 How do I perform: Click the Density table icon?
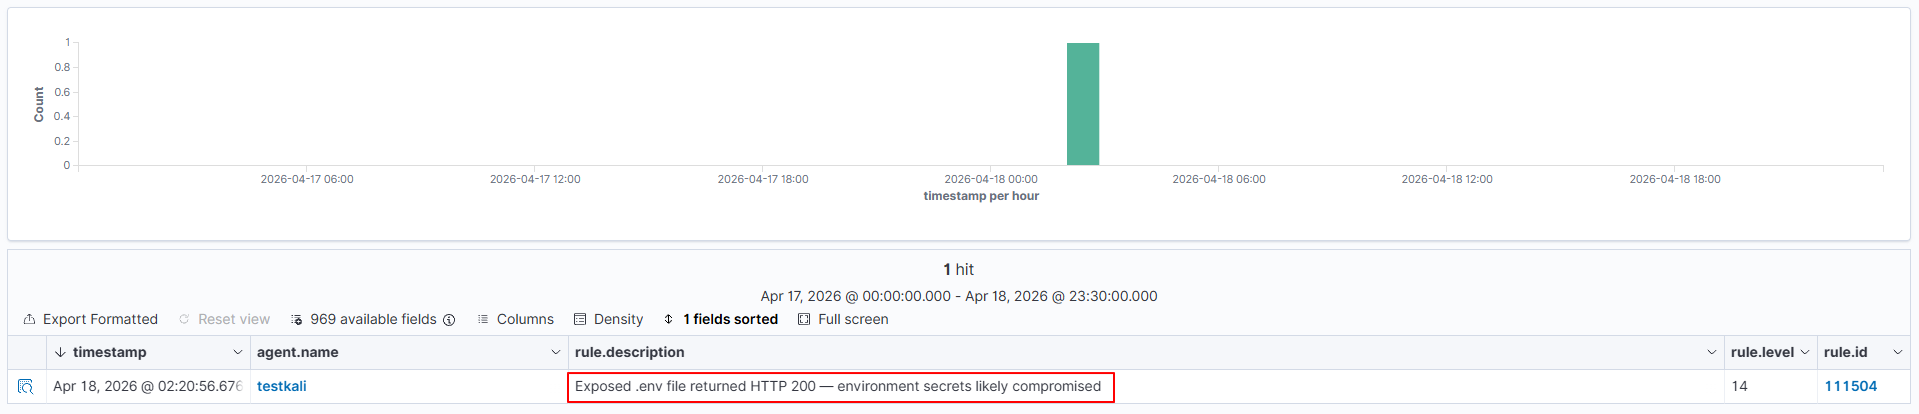580,319
